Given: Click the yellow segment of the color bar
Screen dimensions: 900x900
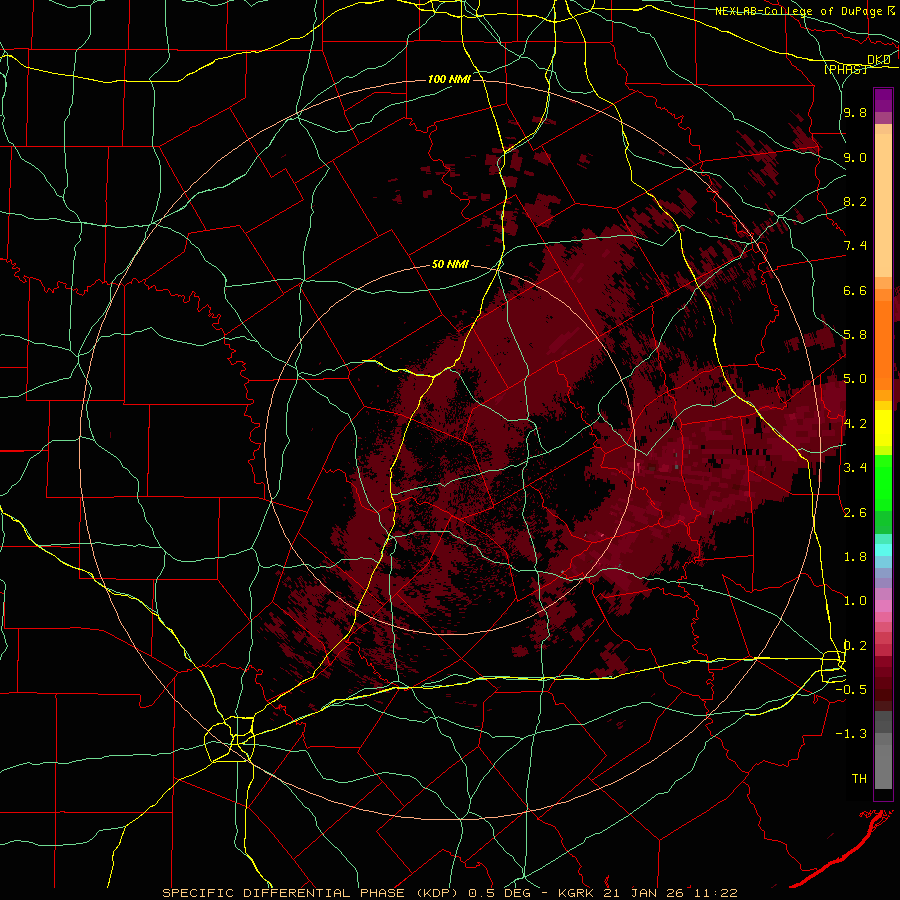Looking at the screenshot, I should [883, 428].
